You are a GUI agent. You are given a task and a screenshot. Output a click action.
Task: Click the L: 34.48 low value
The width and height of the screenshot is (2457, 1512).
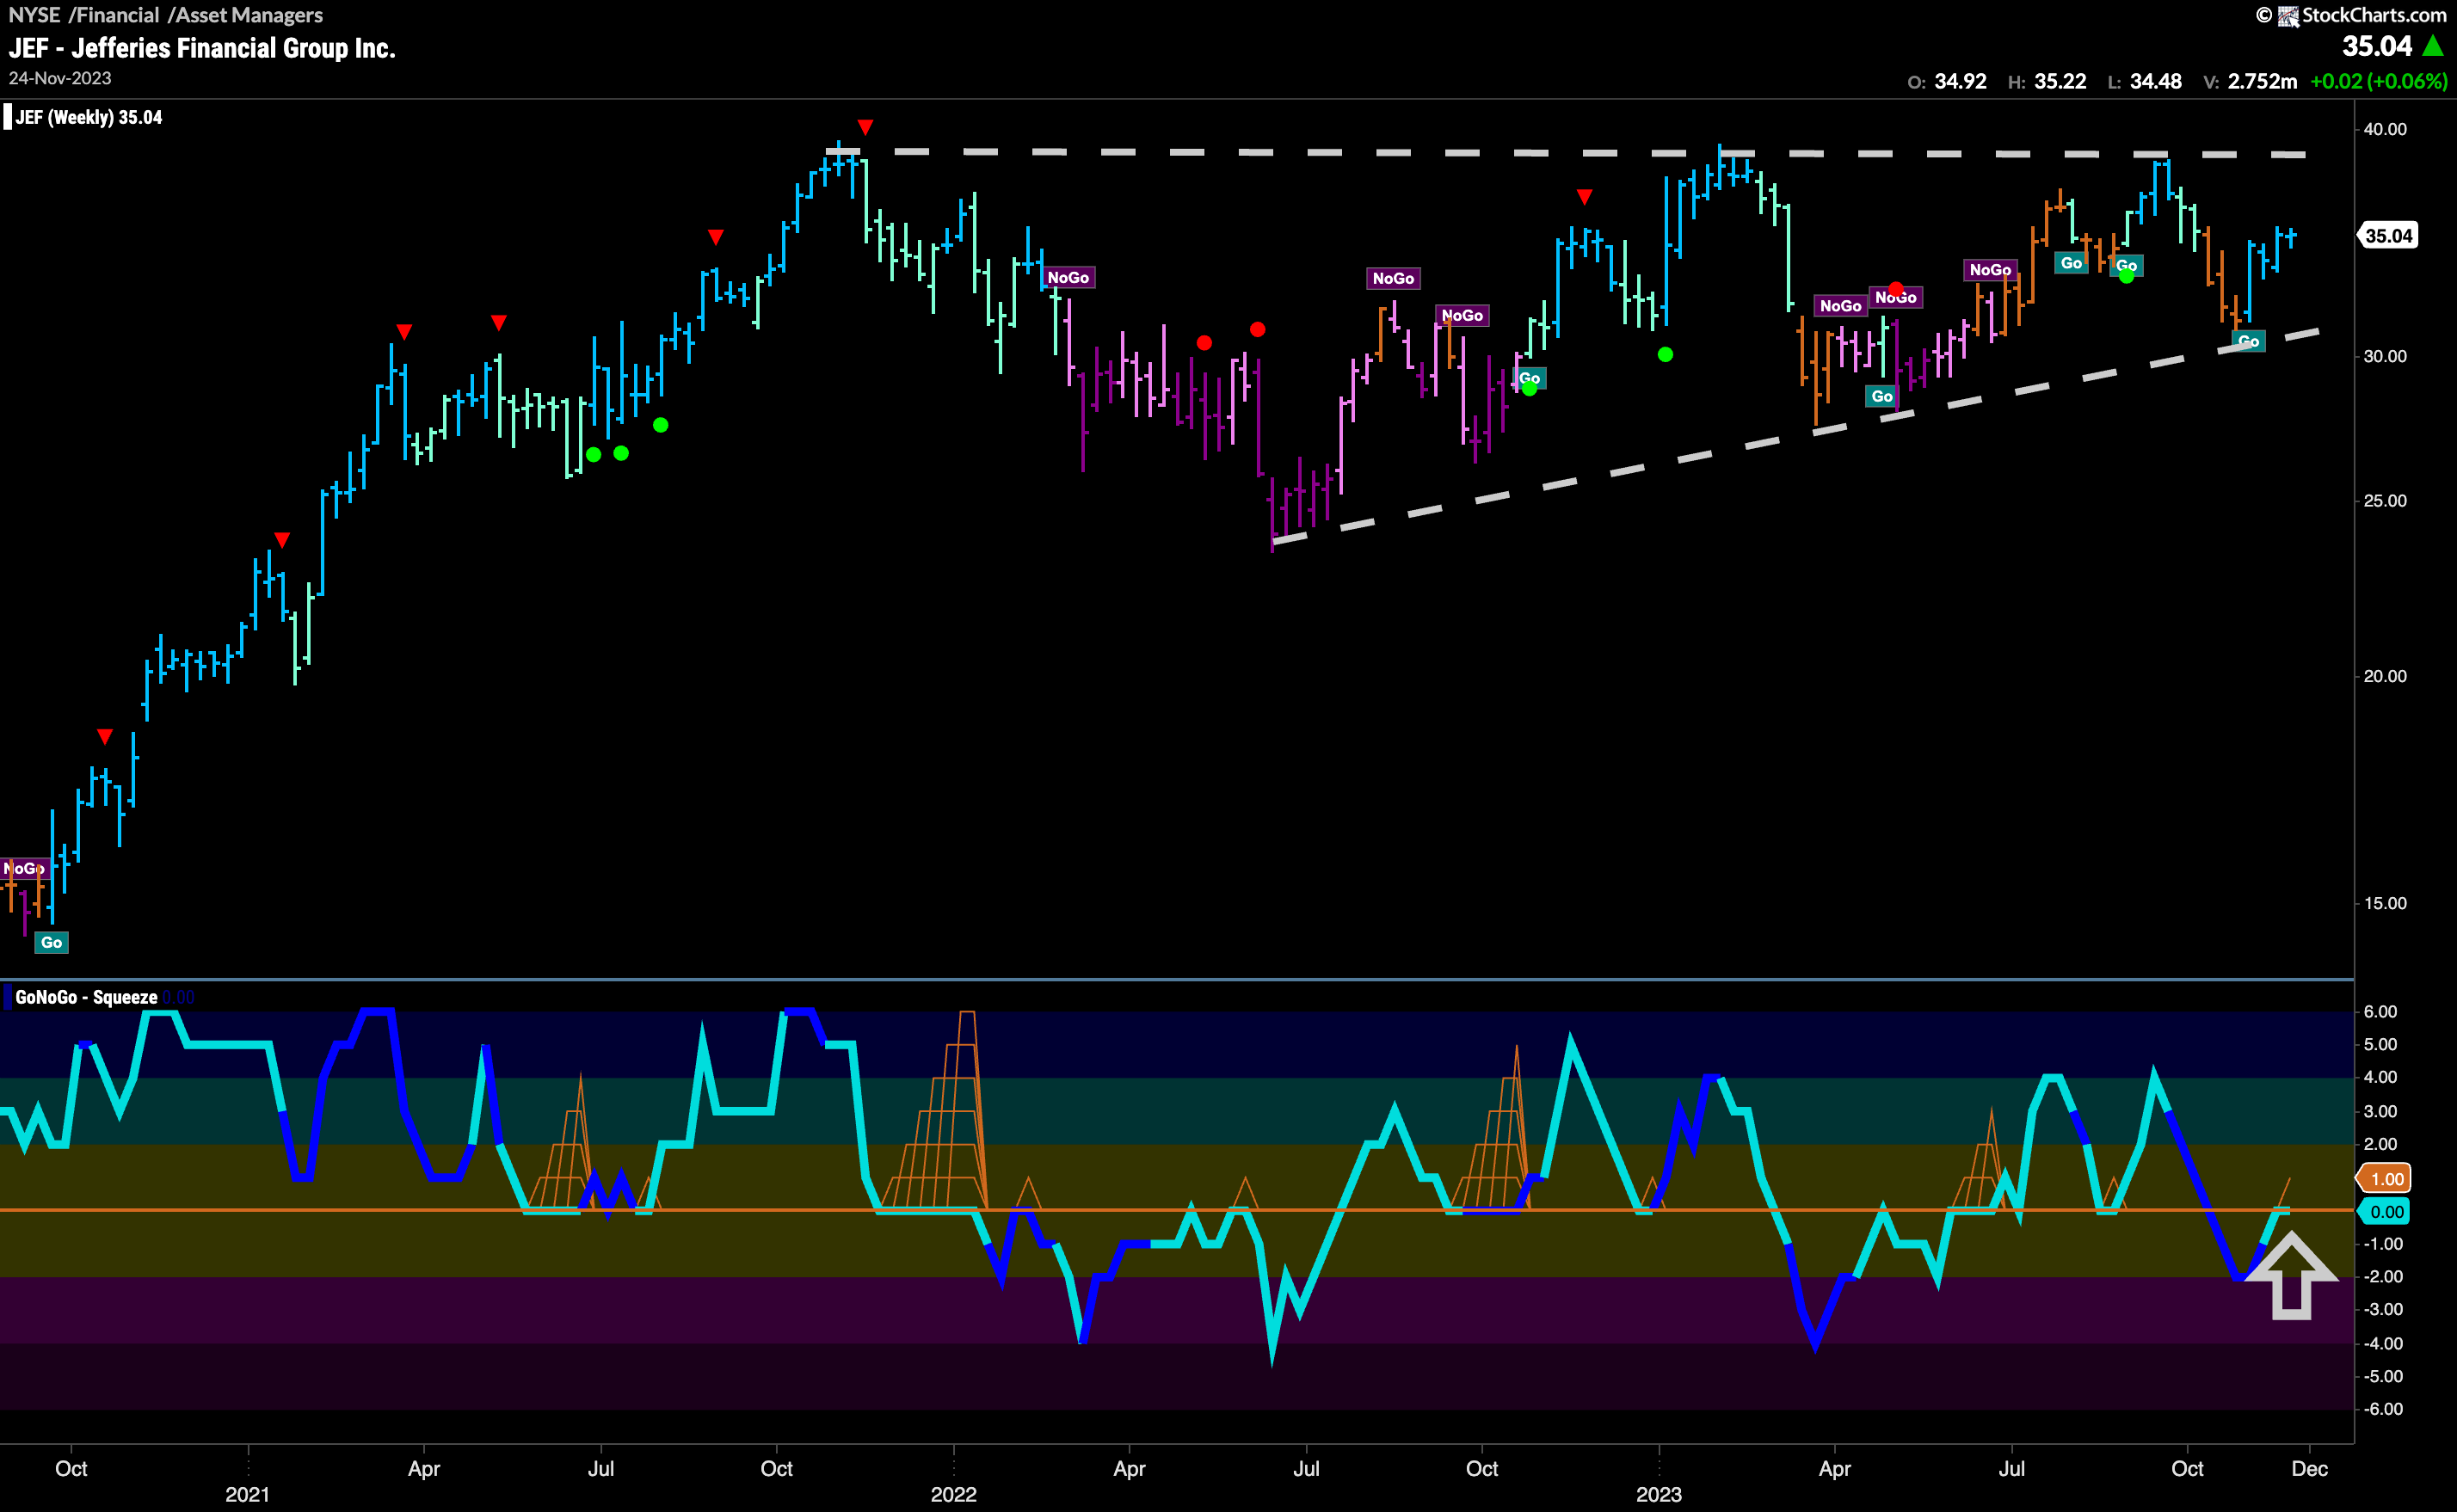2144,81
